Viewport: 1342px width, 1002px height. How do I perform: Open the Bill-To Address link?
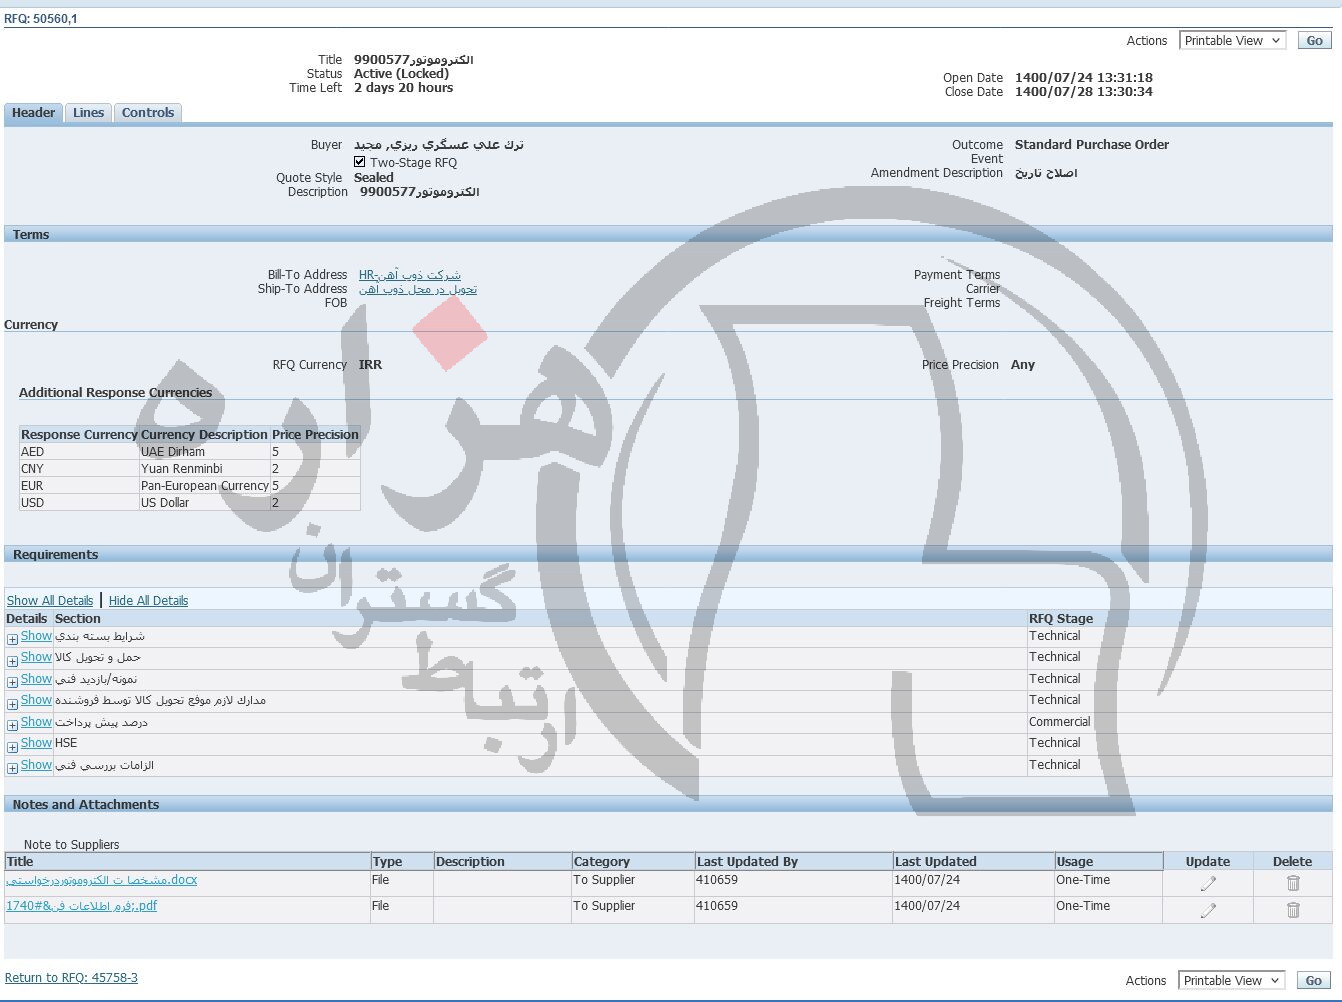pyautogui.click(x=410, y=275)
